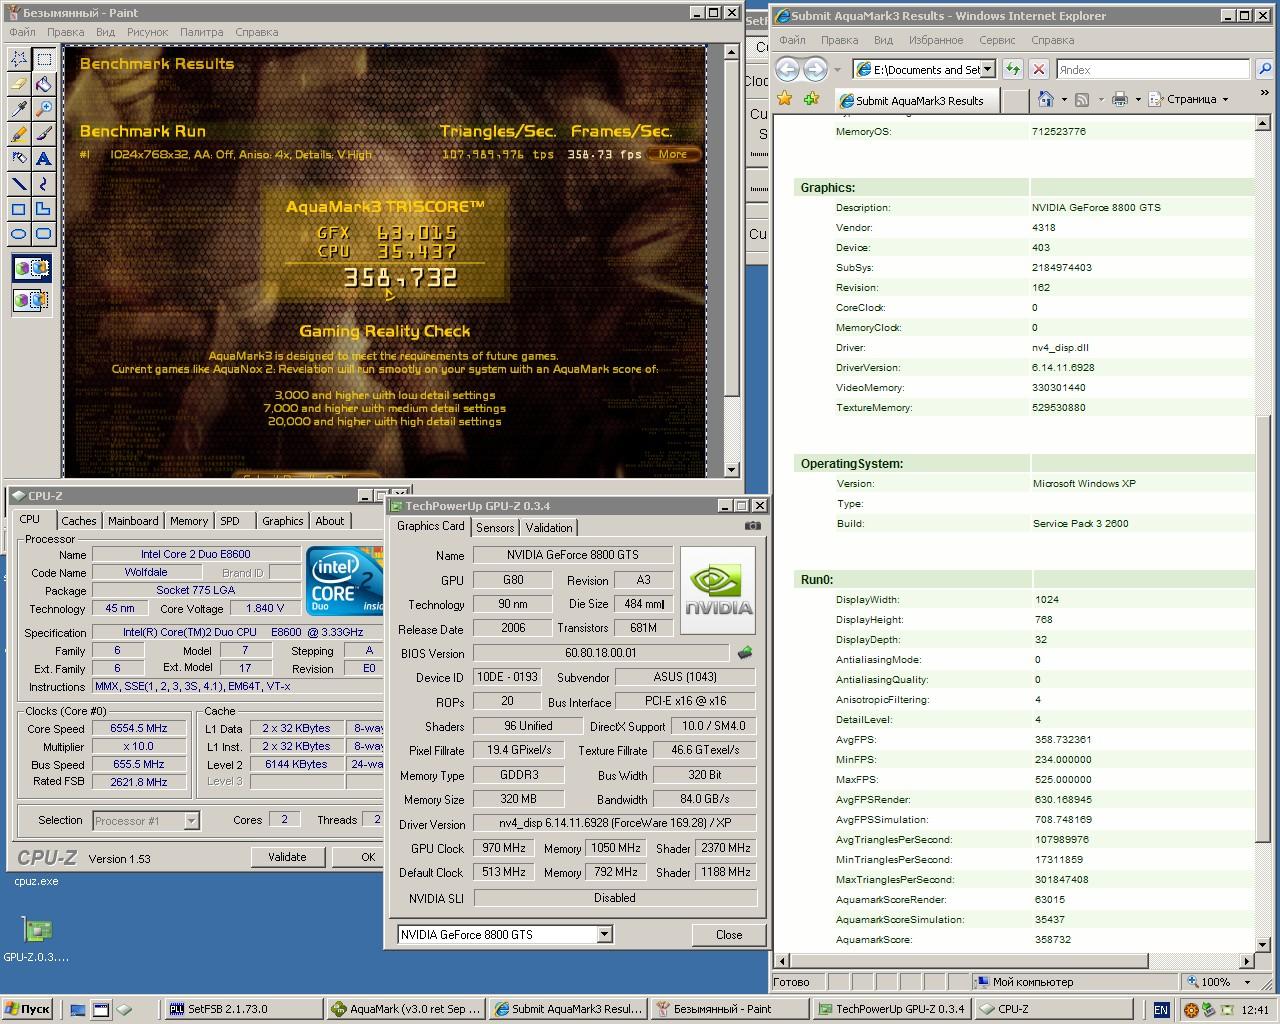Viewport: 1280px width, 1024px height.
Task: Click the EN language indicator in the tray
Action: pyautogui.click(x=1161, y=1010)
